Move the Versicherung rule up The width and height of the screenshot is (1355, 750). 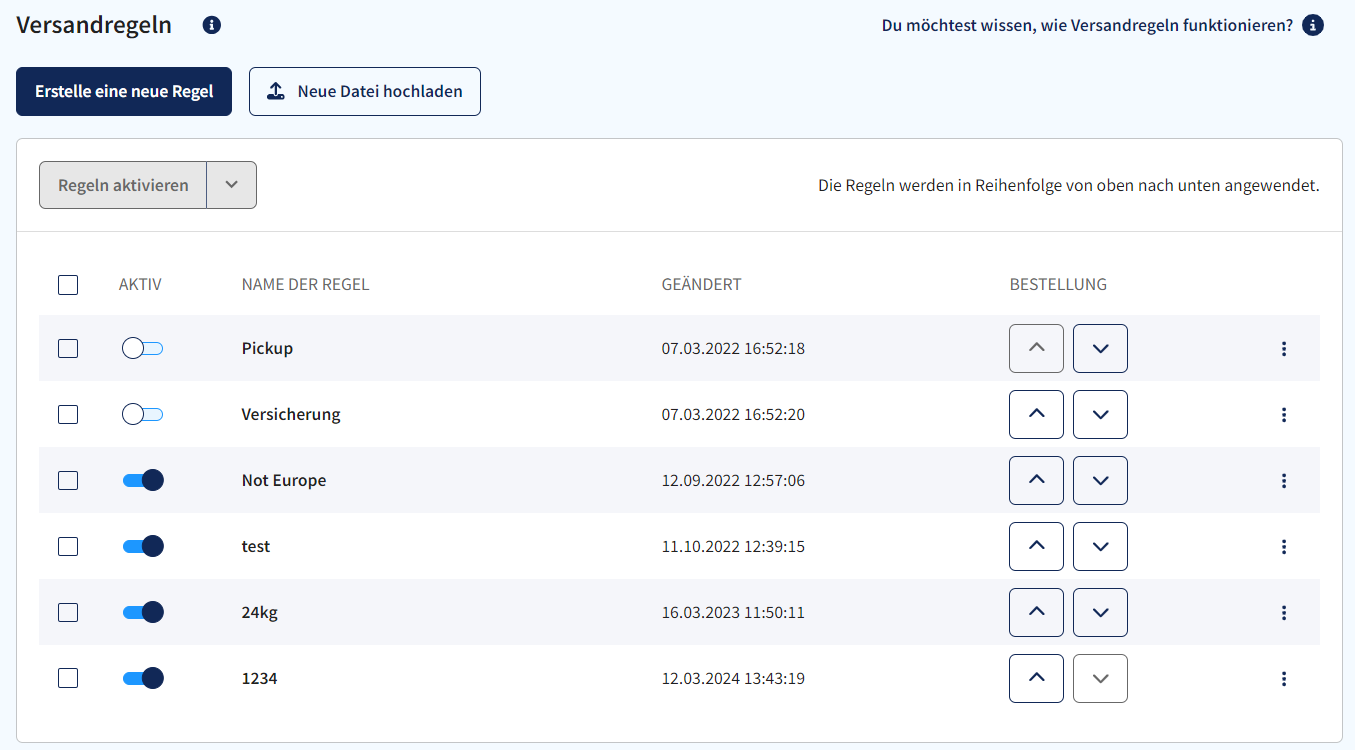1037,414
